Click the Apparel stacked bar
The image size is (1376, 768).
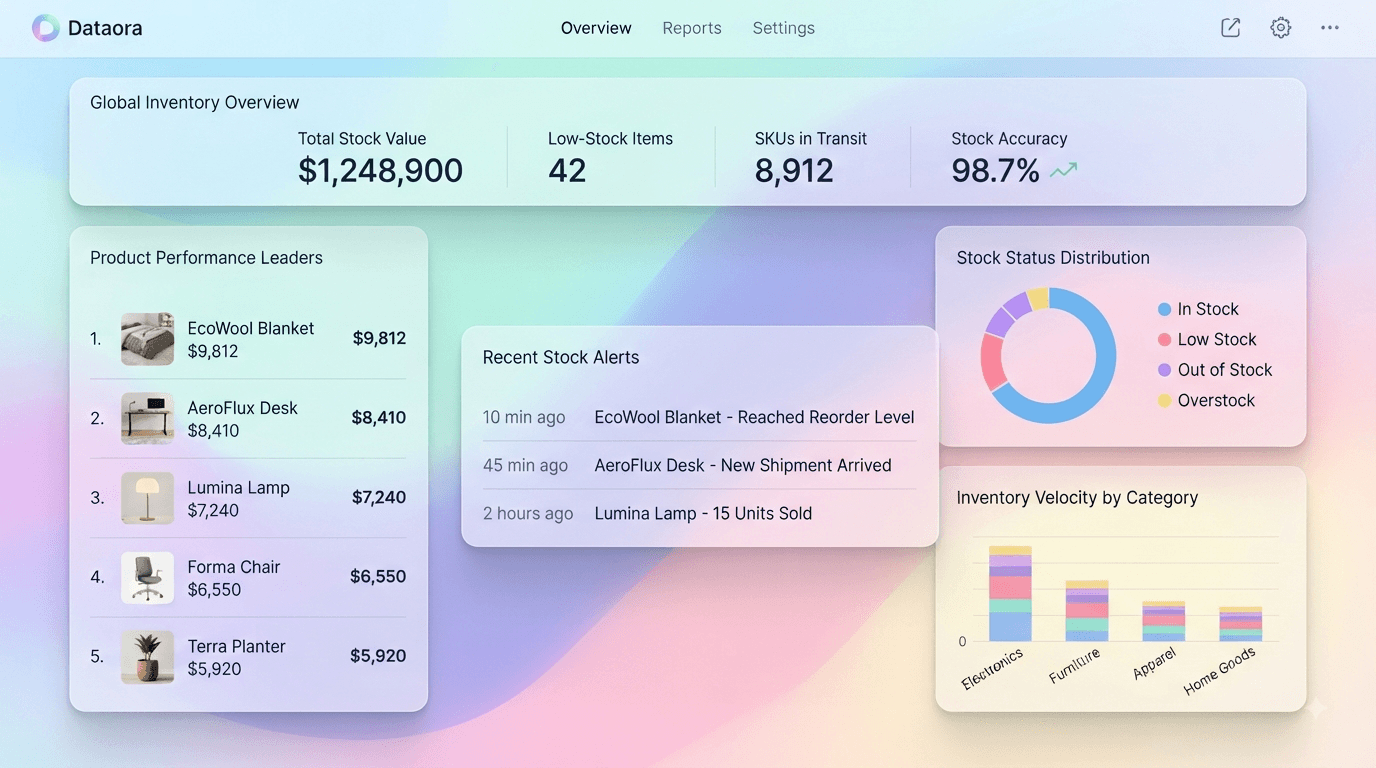[1163, 621]
